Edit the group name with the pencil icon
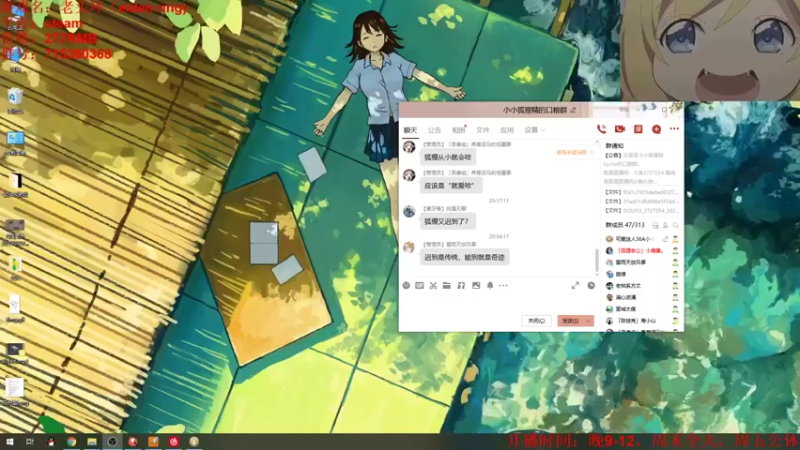The image size is (800, 450). coord(573,110)
